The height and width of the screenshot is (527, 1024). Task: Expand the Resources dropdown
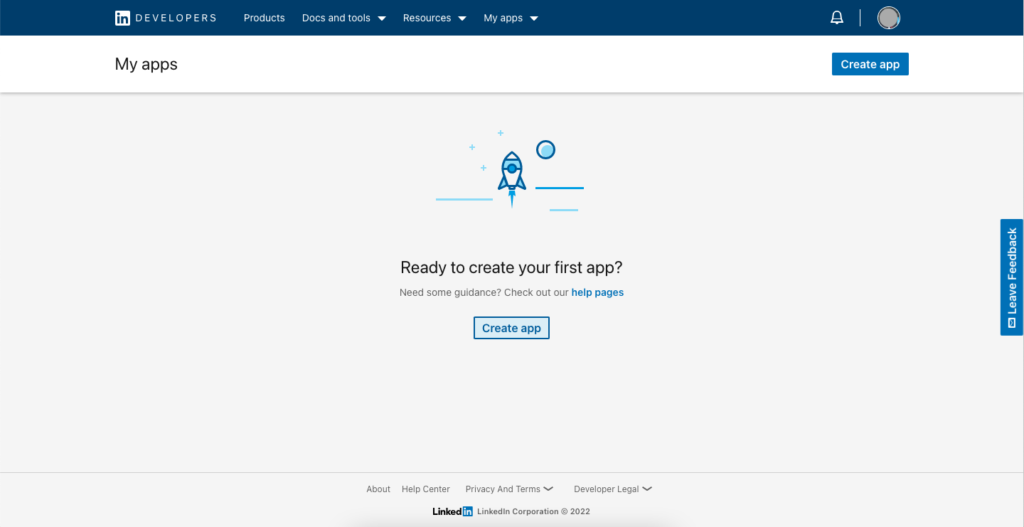tap(434, 18)
